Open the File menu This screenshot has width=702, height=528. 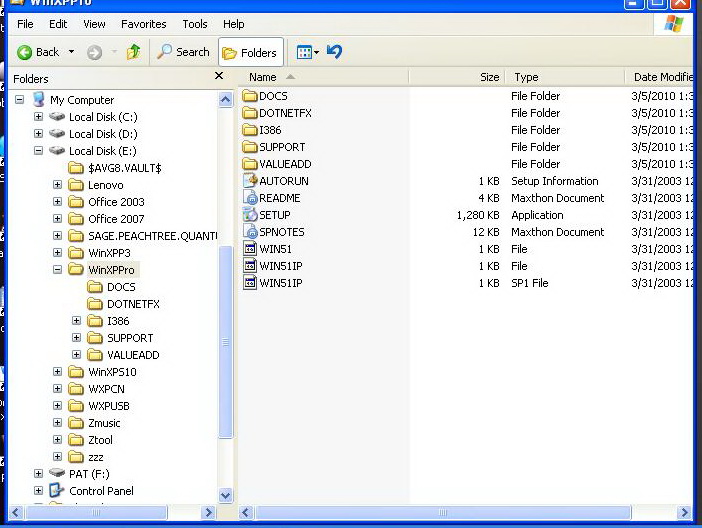coord(25,24)
